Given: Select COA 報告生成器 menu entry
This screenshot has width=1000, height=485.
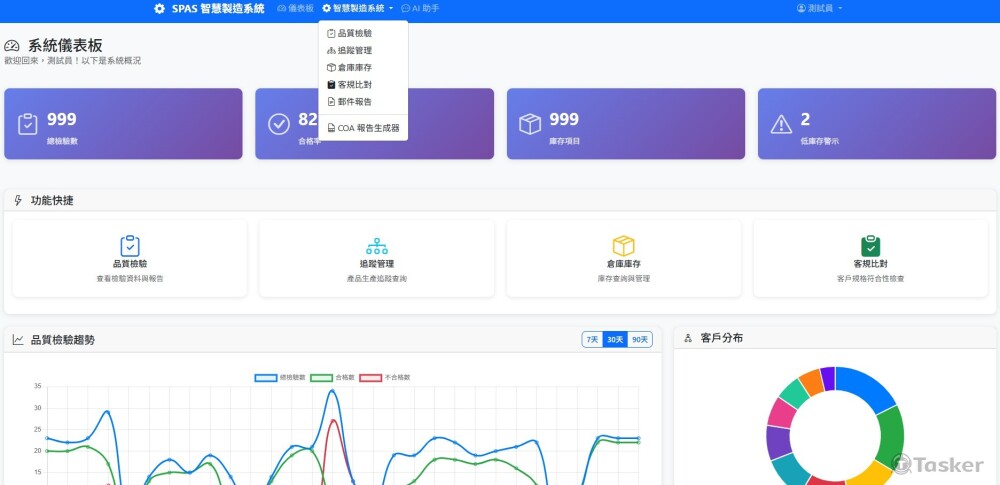Looking at the screenshot, I should 363,128.
